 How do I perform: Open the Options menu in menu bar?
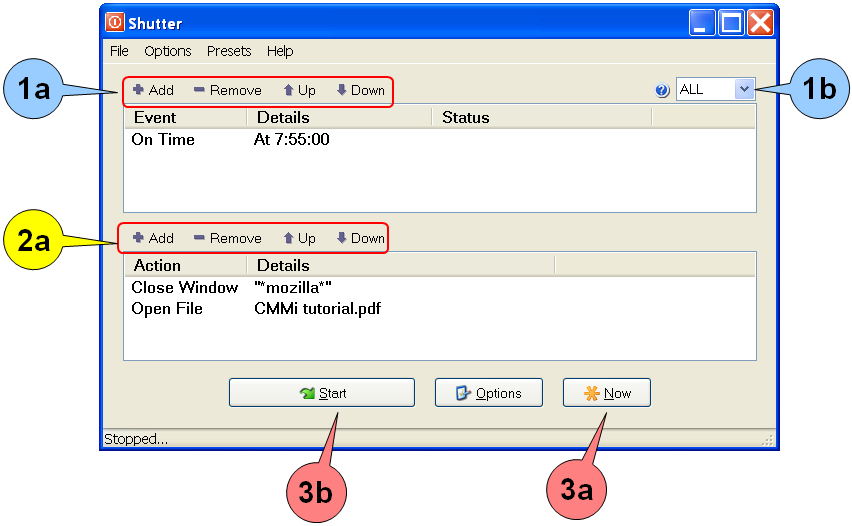[167, 51]
